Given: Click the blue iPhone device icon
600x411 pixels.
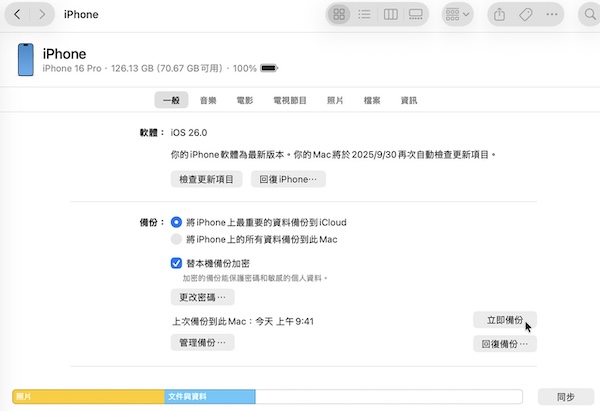Looking at the screenshot, I should (26, 59).
